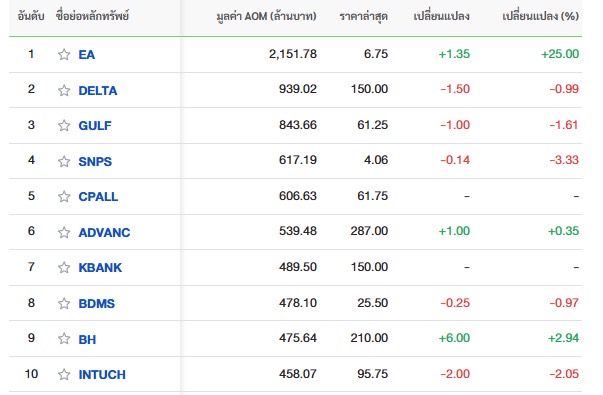Image resolution: width=603 pixels, height=395 pixels.
Task: Sort by เปลี่ยนแปลง (%) column header
Action: coord(540,16)
